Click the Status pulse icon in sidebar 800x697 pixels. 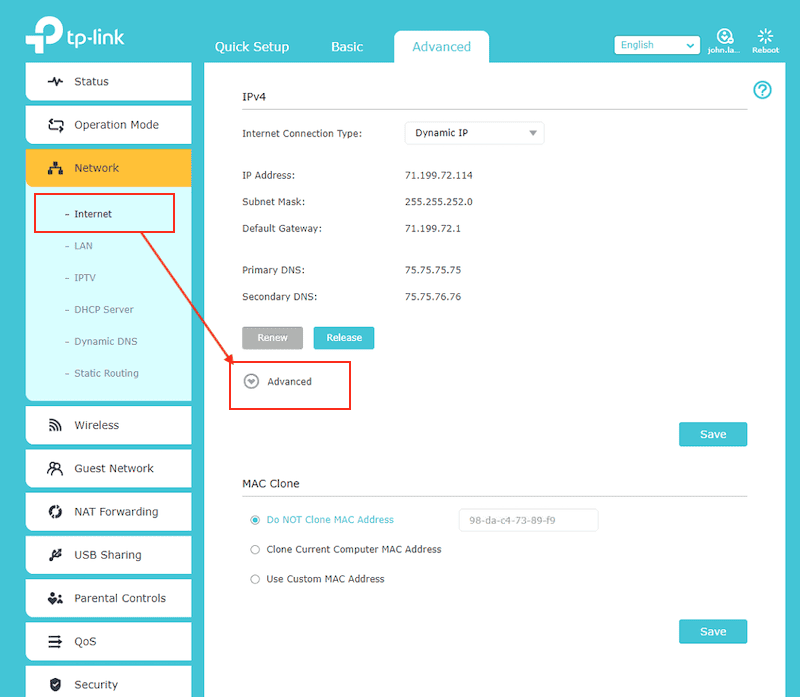click(55, 82)
